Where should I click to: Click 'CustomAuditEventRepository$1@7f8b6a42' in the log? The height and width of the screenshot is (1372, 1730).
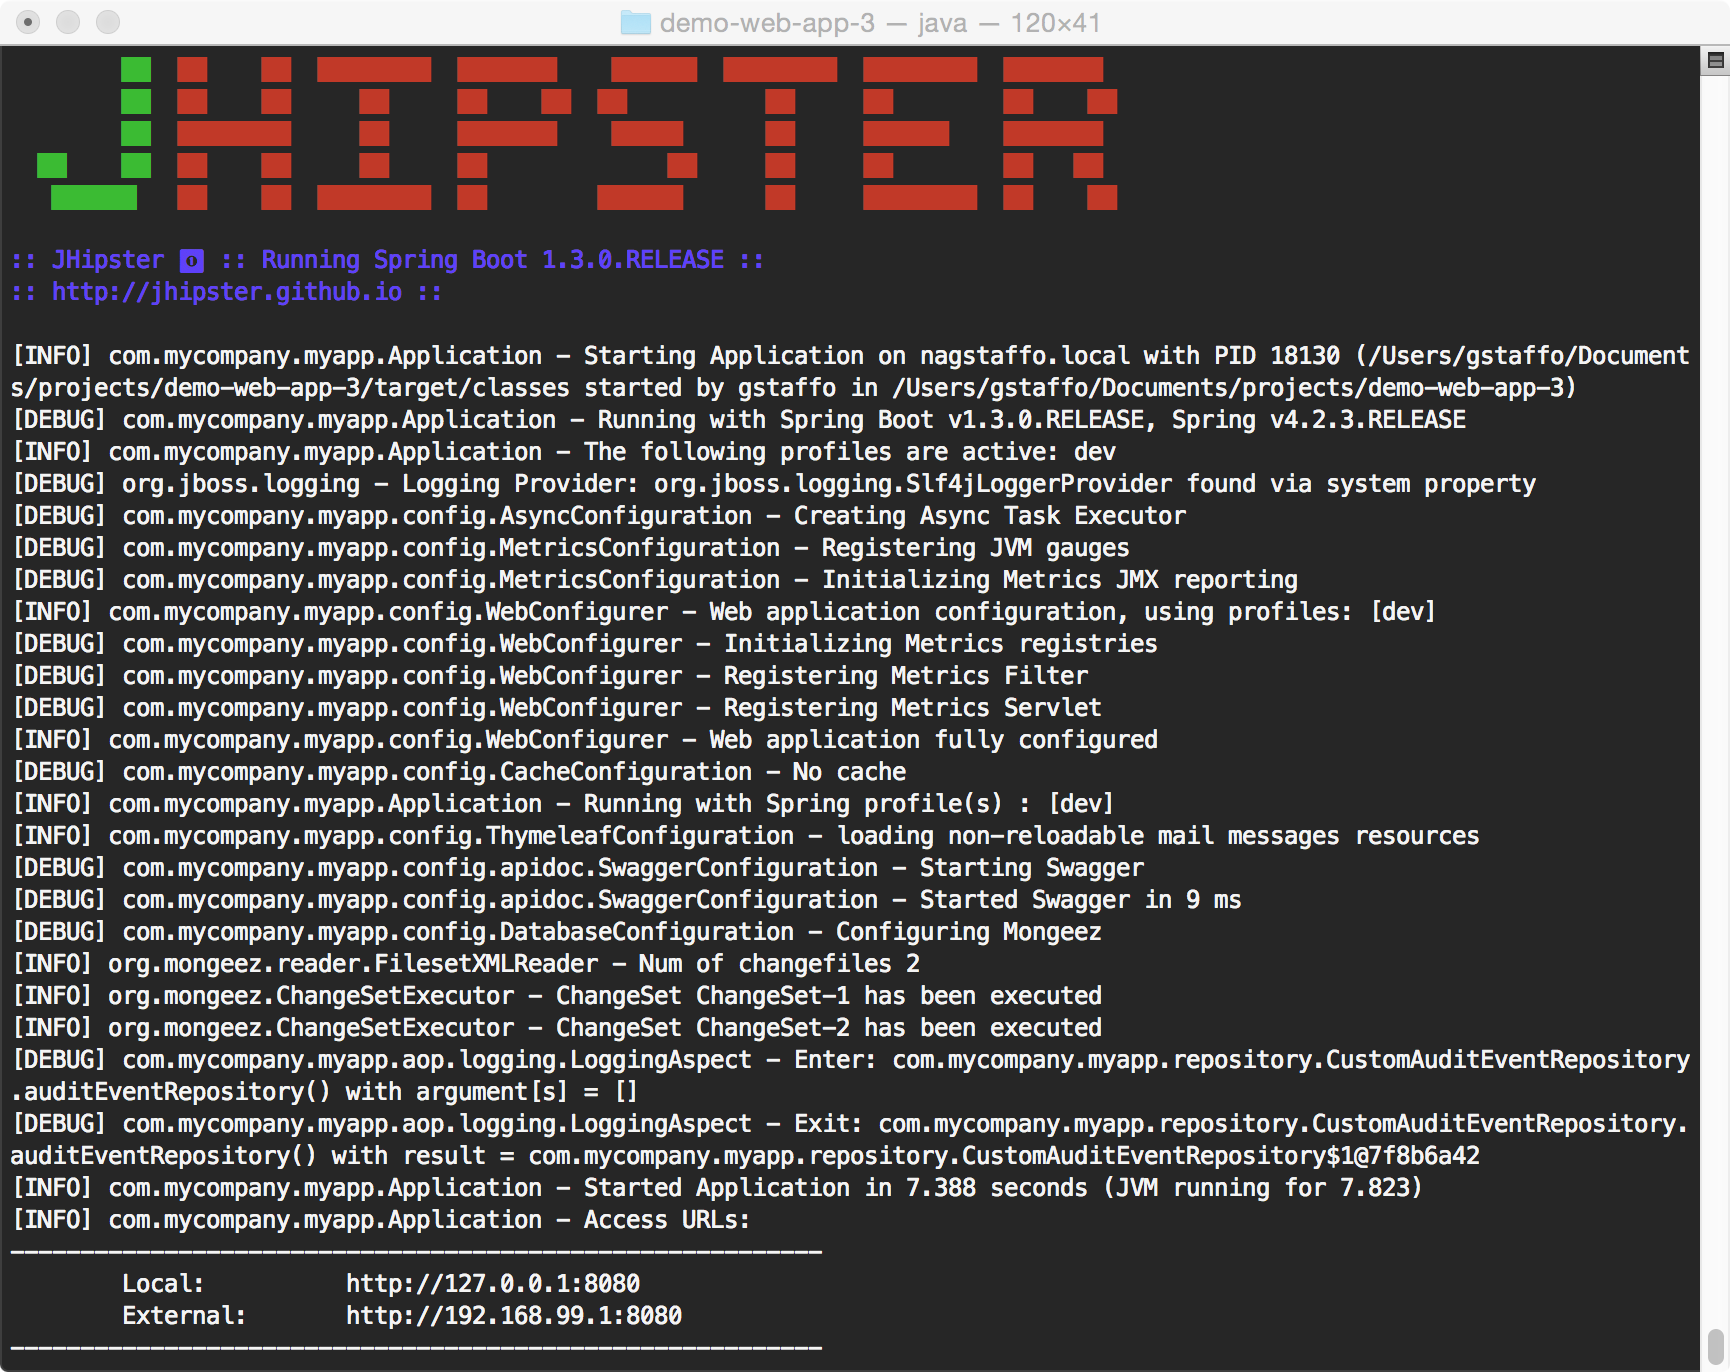click(1221, 1156)
